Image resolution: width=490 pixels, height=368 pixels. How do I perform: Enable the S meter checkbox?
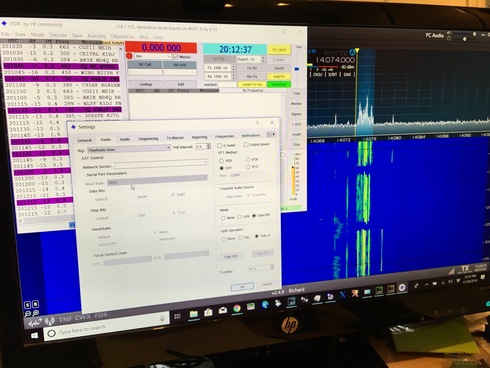(219, 145)
